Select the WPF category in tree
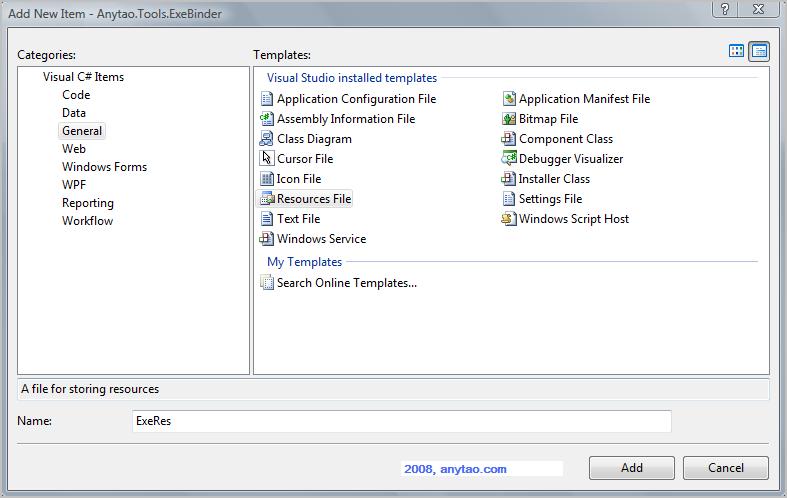Screen dimensions: 787x498 point(74,185)
